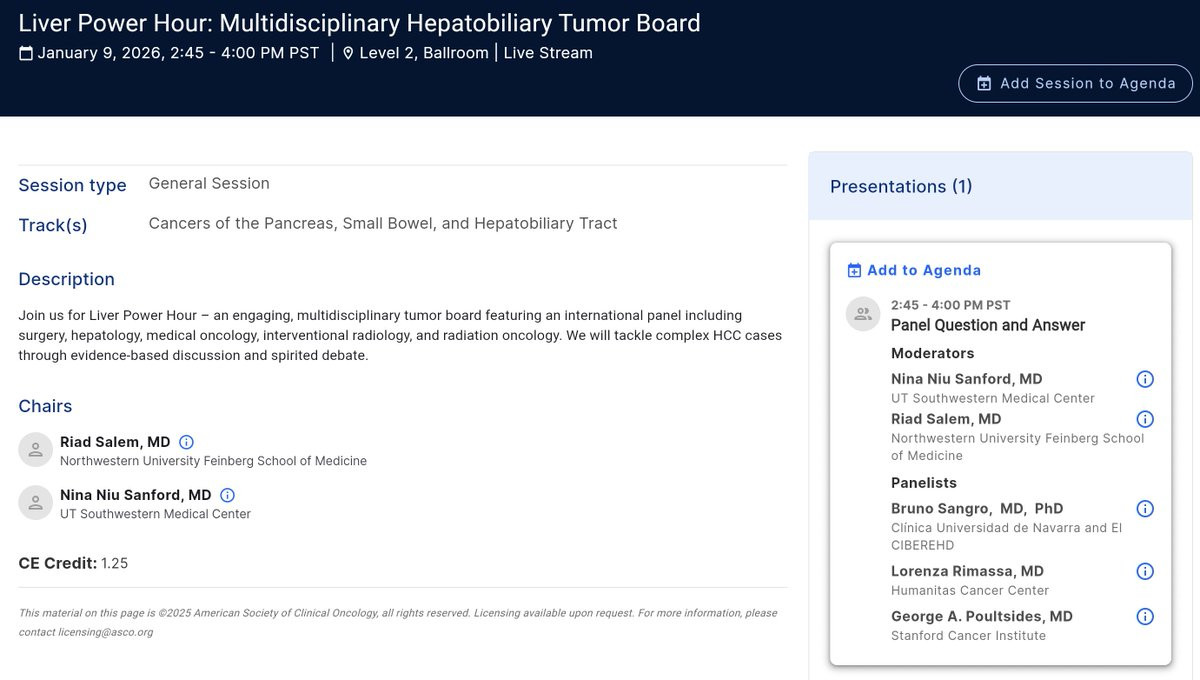Show info for panelist Lorenza Rimassa
This screenshot has width=1200, height=680.
[x=1145, y=572]
